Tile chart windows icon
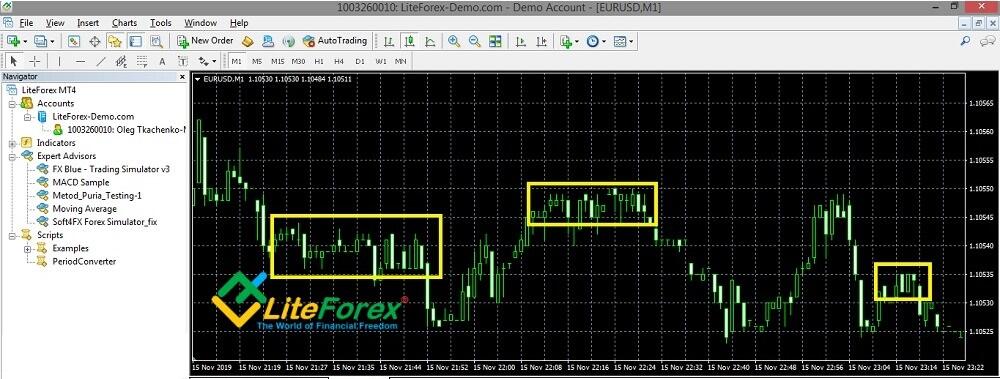Viewport: 1000px width, 379px height. tap(495, 41)
